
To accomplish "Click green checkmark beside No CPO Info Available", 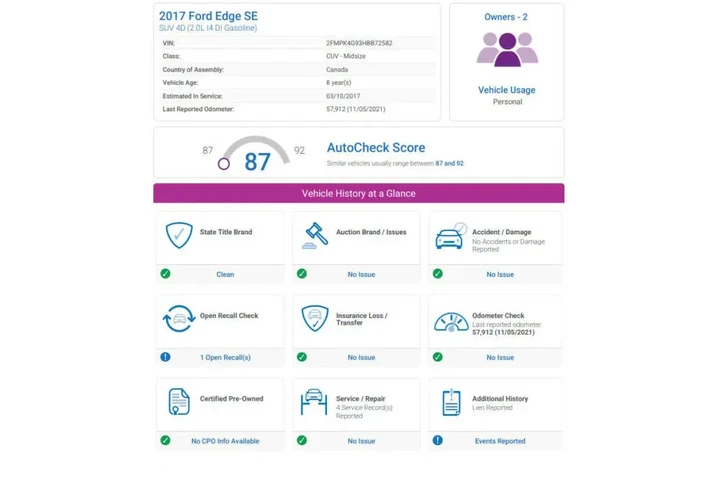I will point(165,440).
